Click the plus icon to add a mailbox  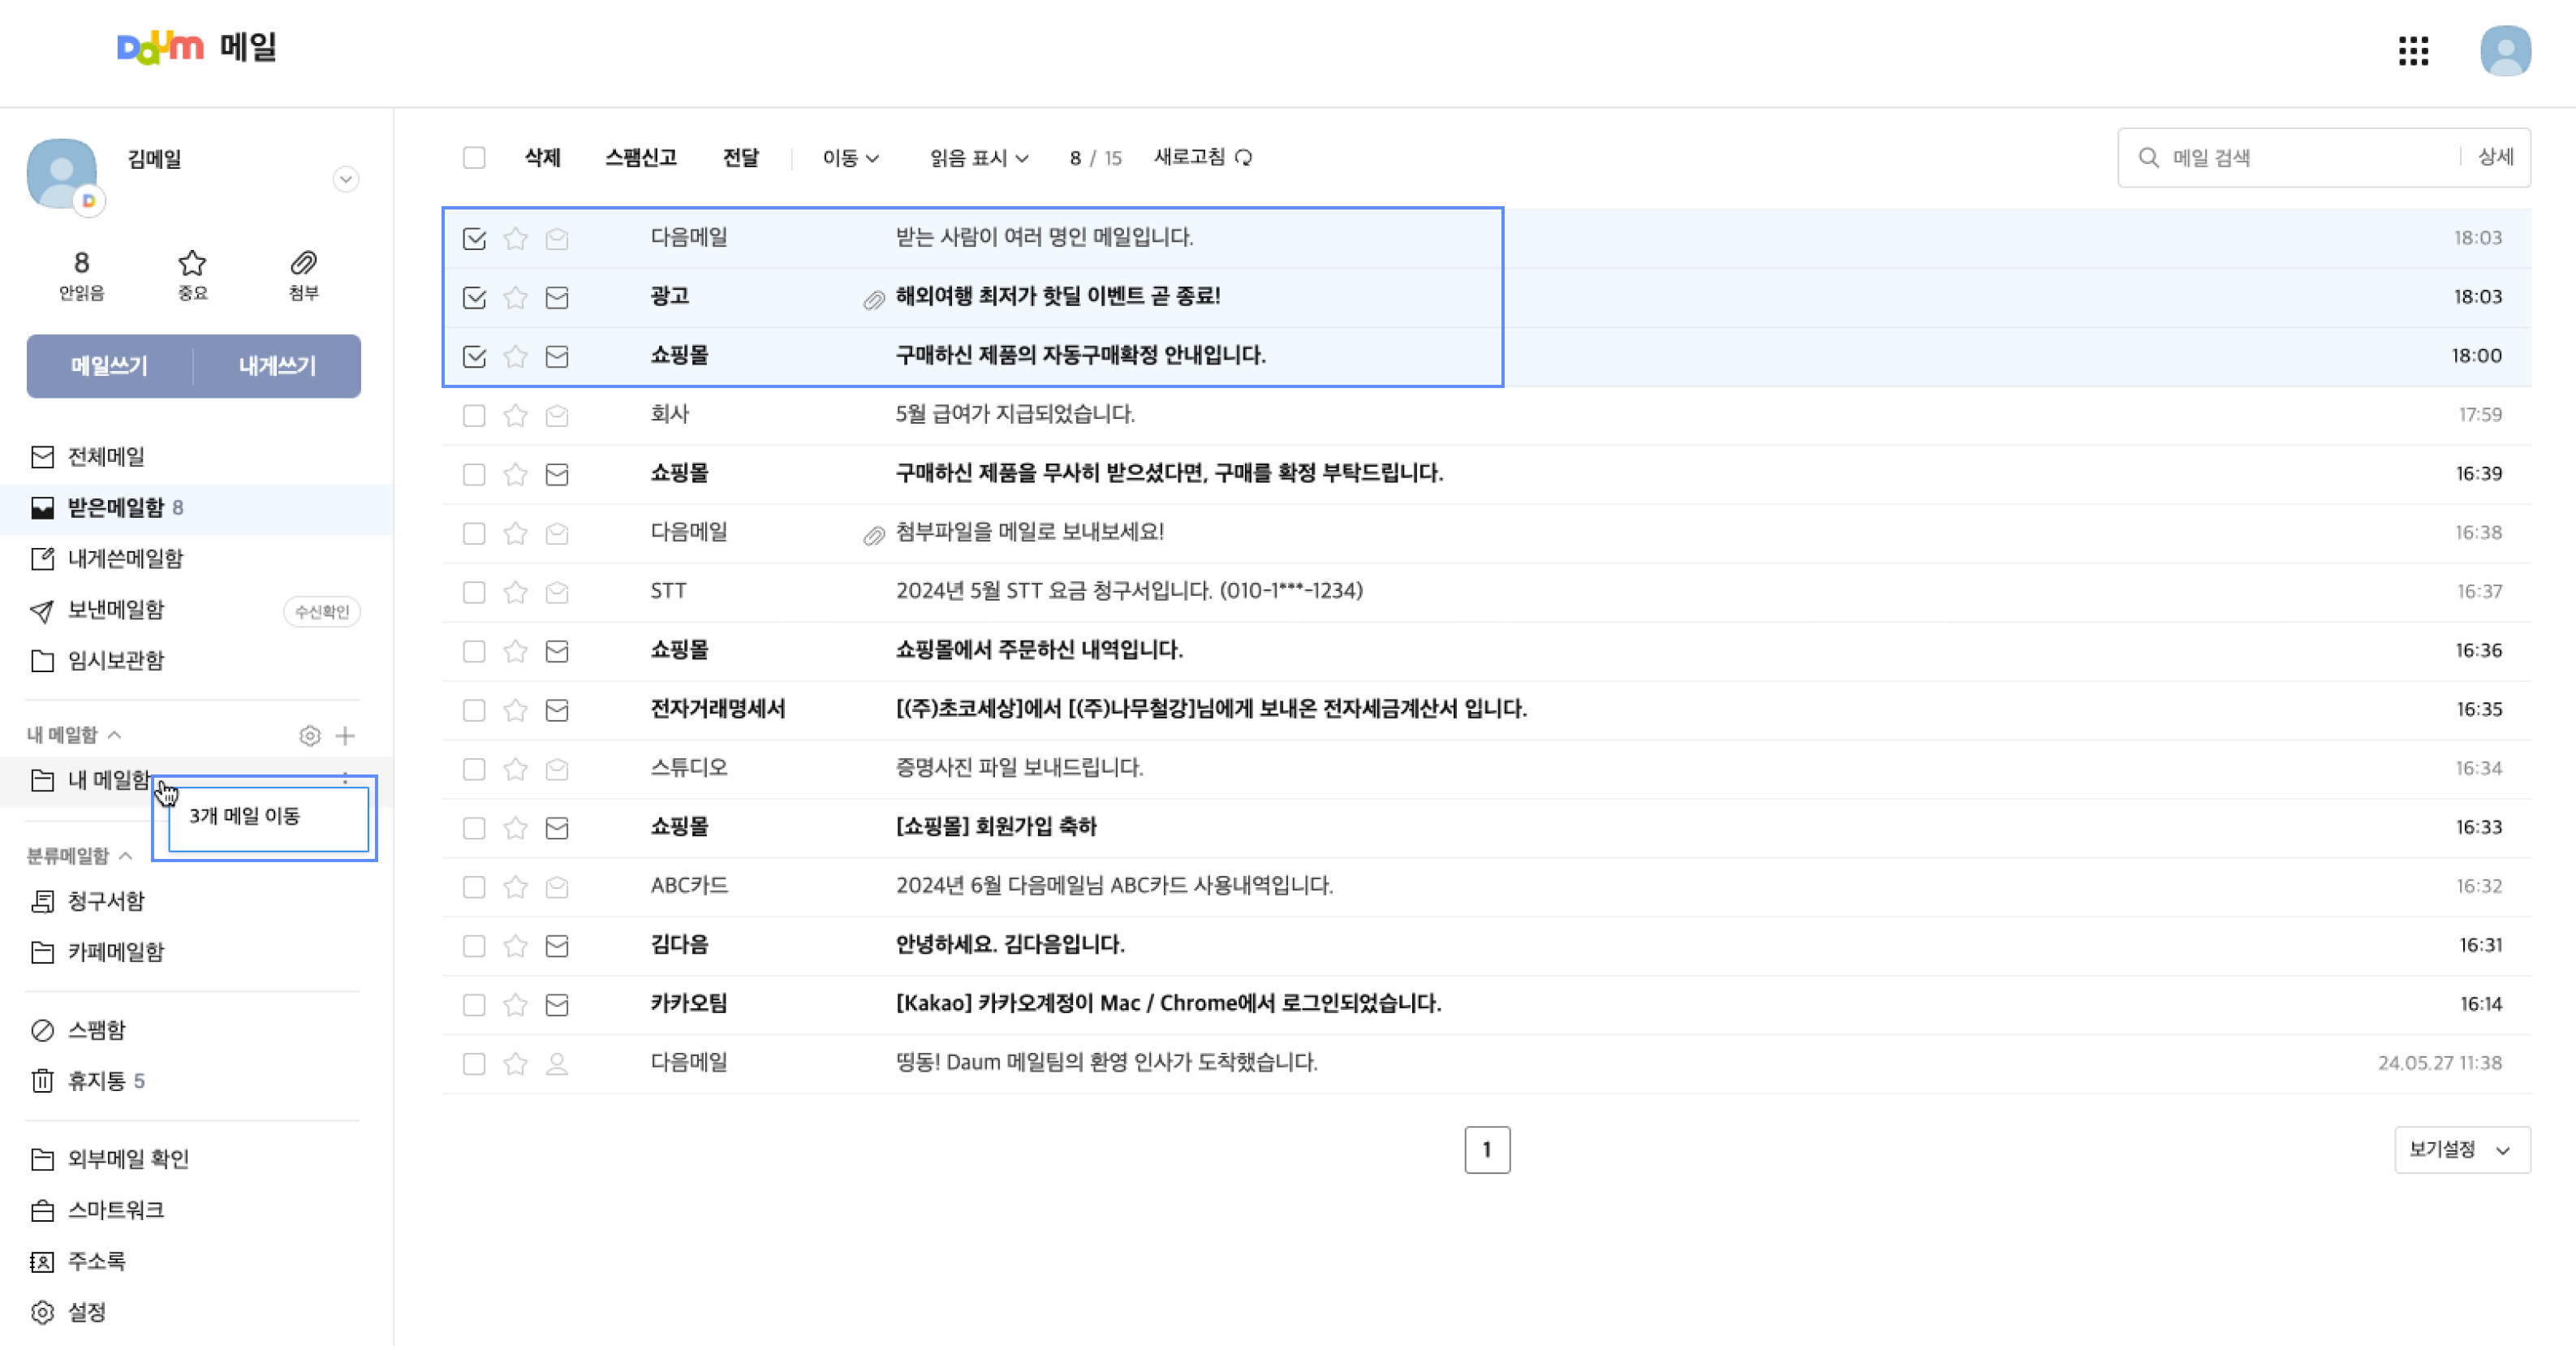pyautogui.click(x=345, y=735)
